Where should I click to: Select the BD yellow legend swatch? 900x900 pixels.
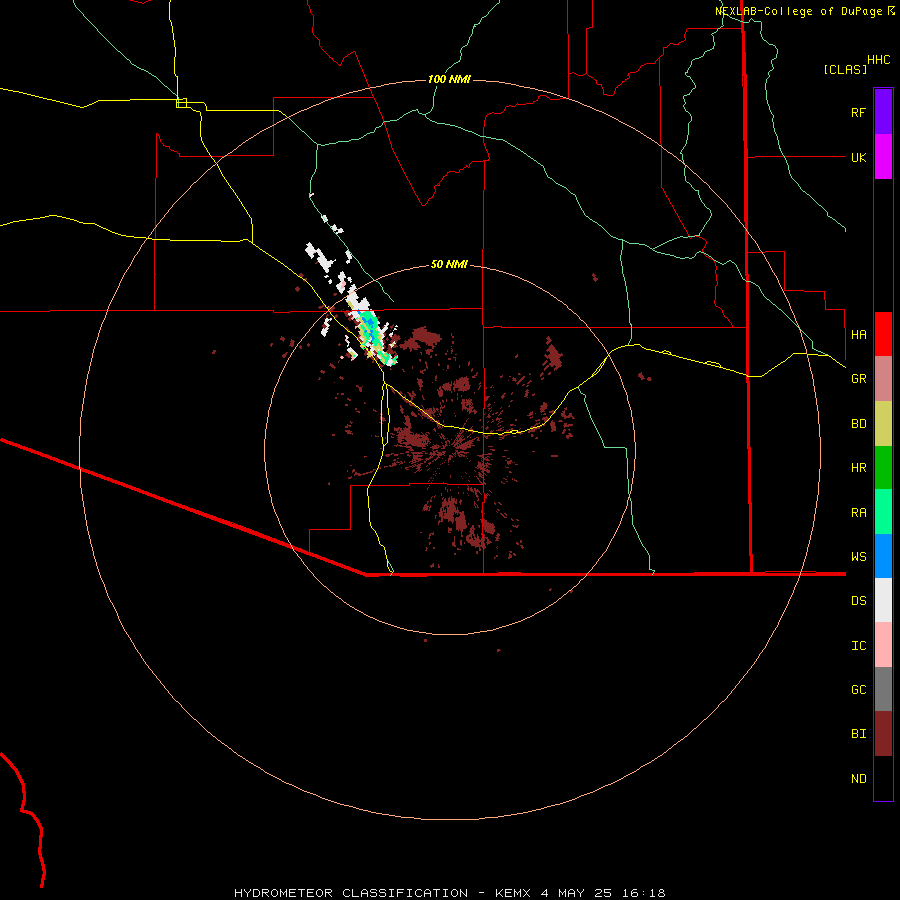coord(883,424)
